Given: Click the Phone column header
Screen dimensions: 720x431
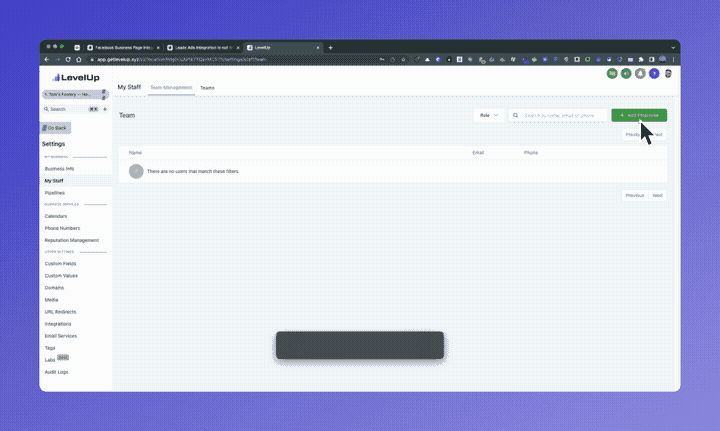Looking at the screenshot, I should tap(531, 152).
